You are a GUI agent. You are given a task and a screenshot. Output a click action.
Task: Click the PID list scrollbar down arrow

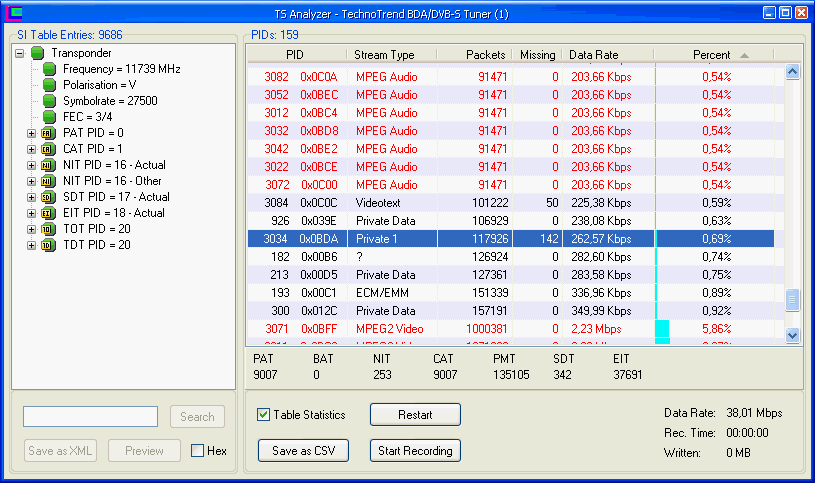click(x=793, y=336)
